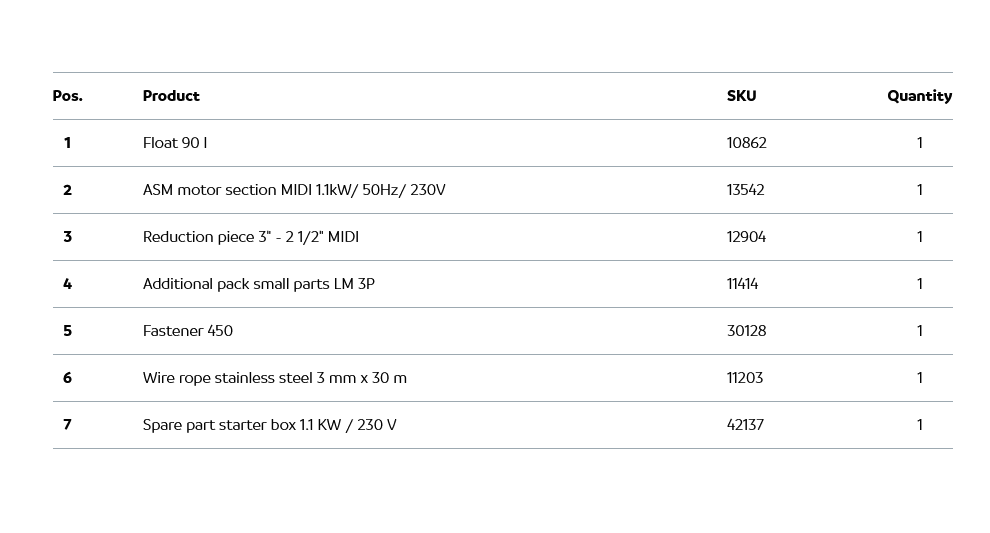Click SKU 12904 in the table
The width and height of the screenshot is (990, 533).
point(746,237)
